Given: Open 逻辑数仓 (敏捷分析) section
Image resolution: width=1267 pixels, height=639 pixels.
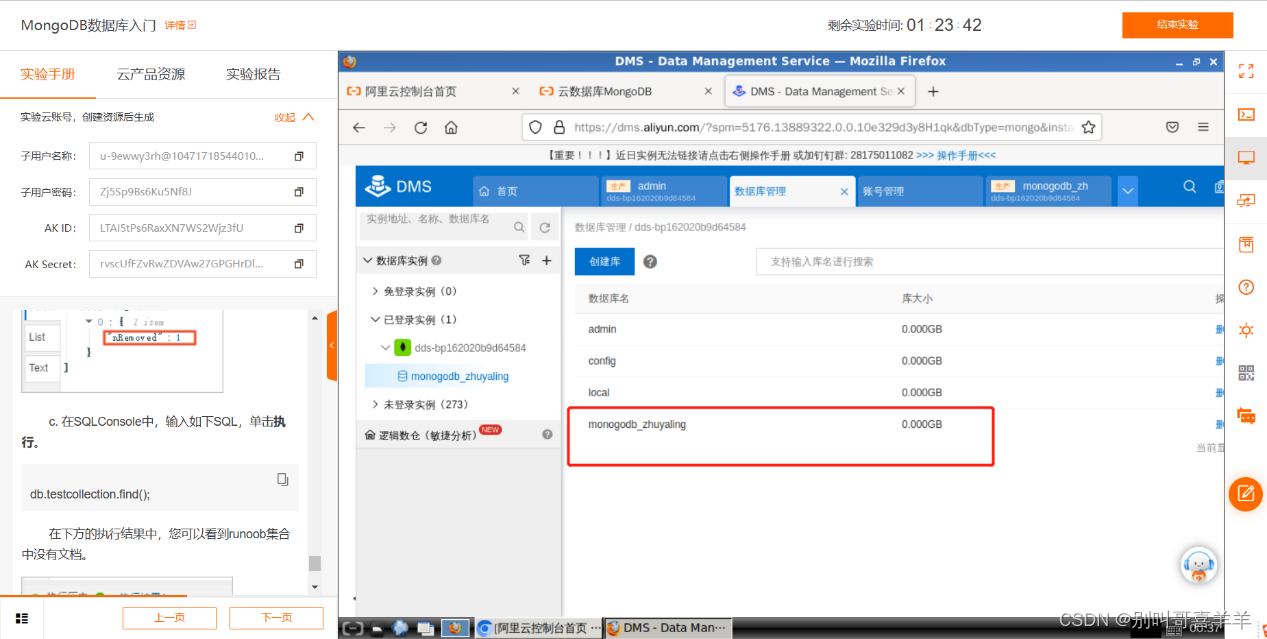Looking at the screenshot, I should click(x=428, y=436).
